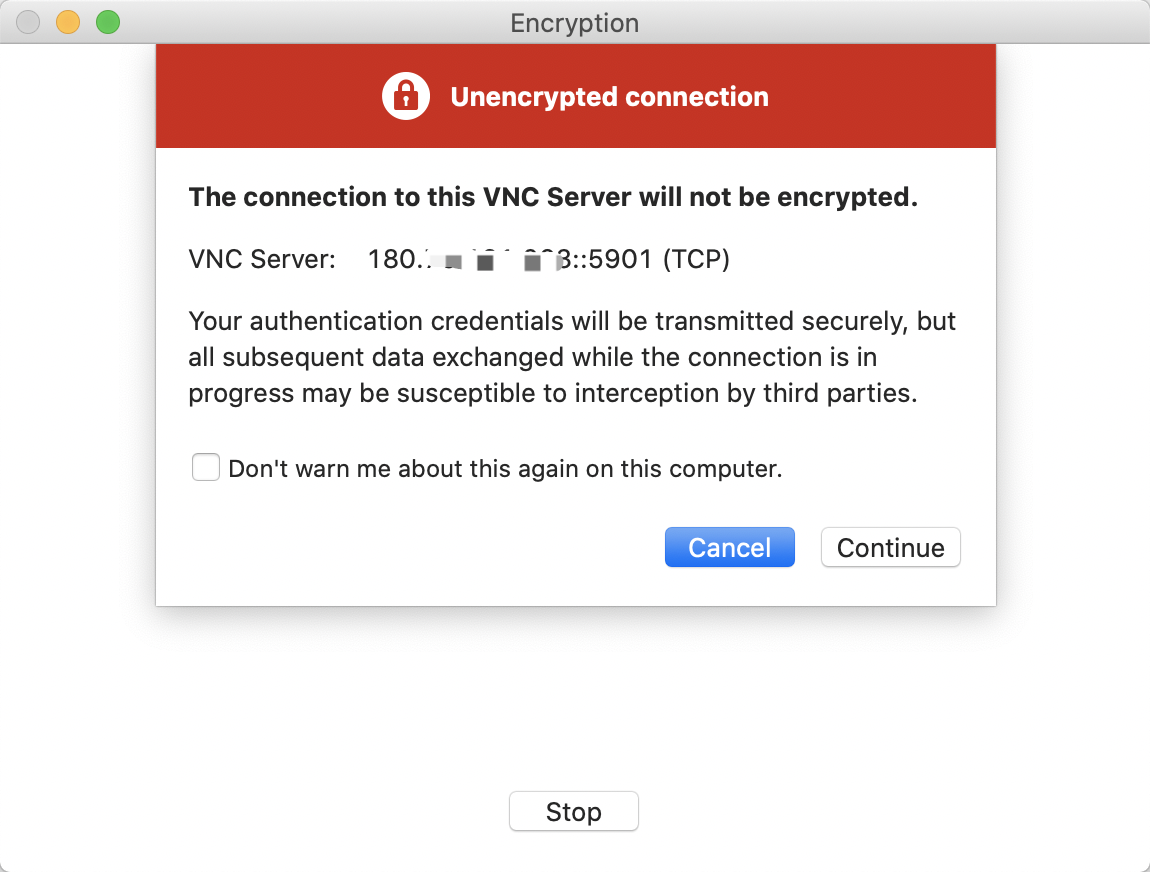The height and width of the screenshot is (872, 1150).
Task: Click the green zoom window button
Action: (x=107, y=22)
